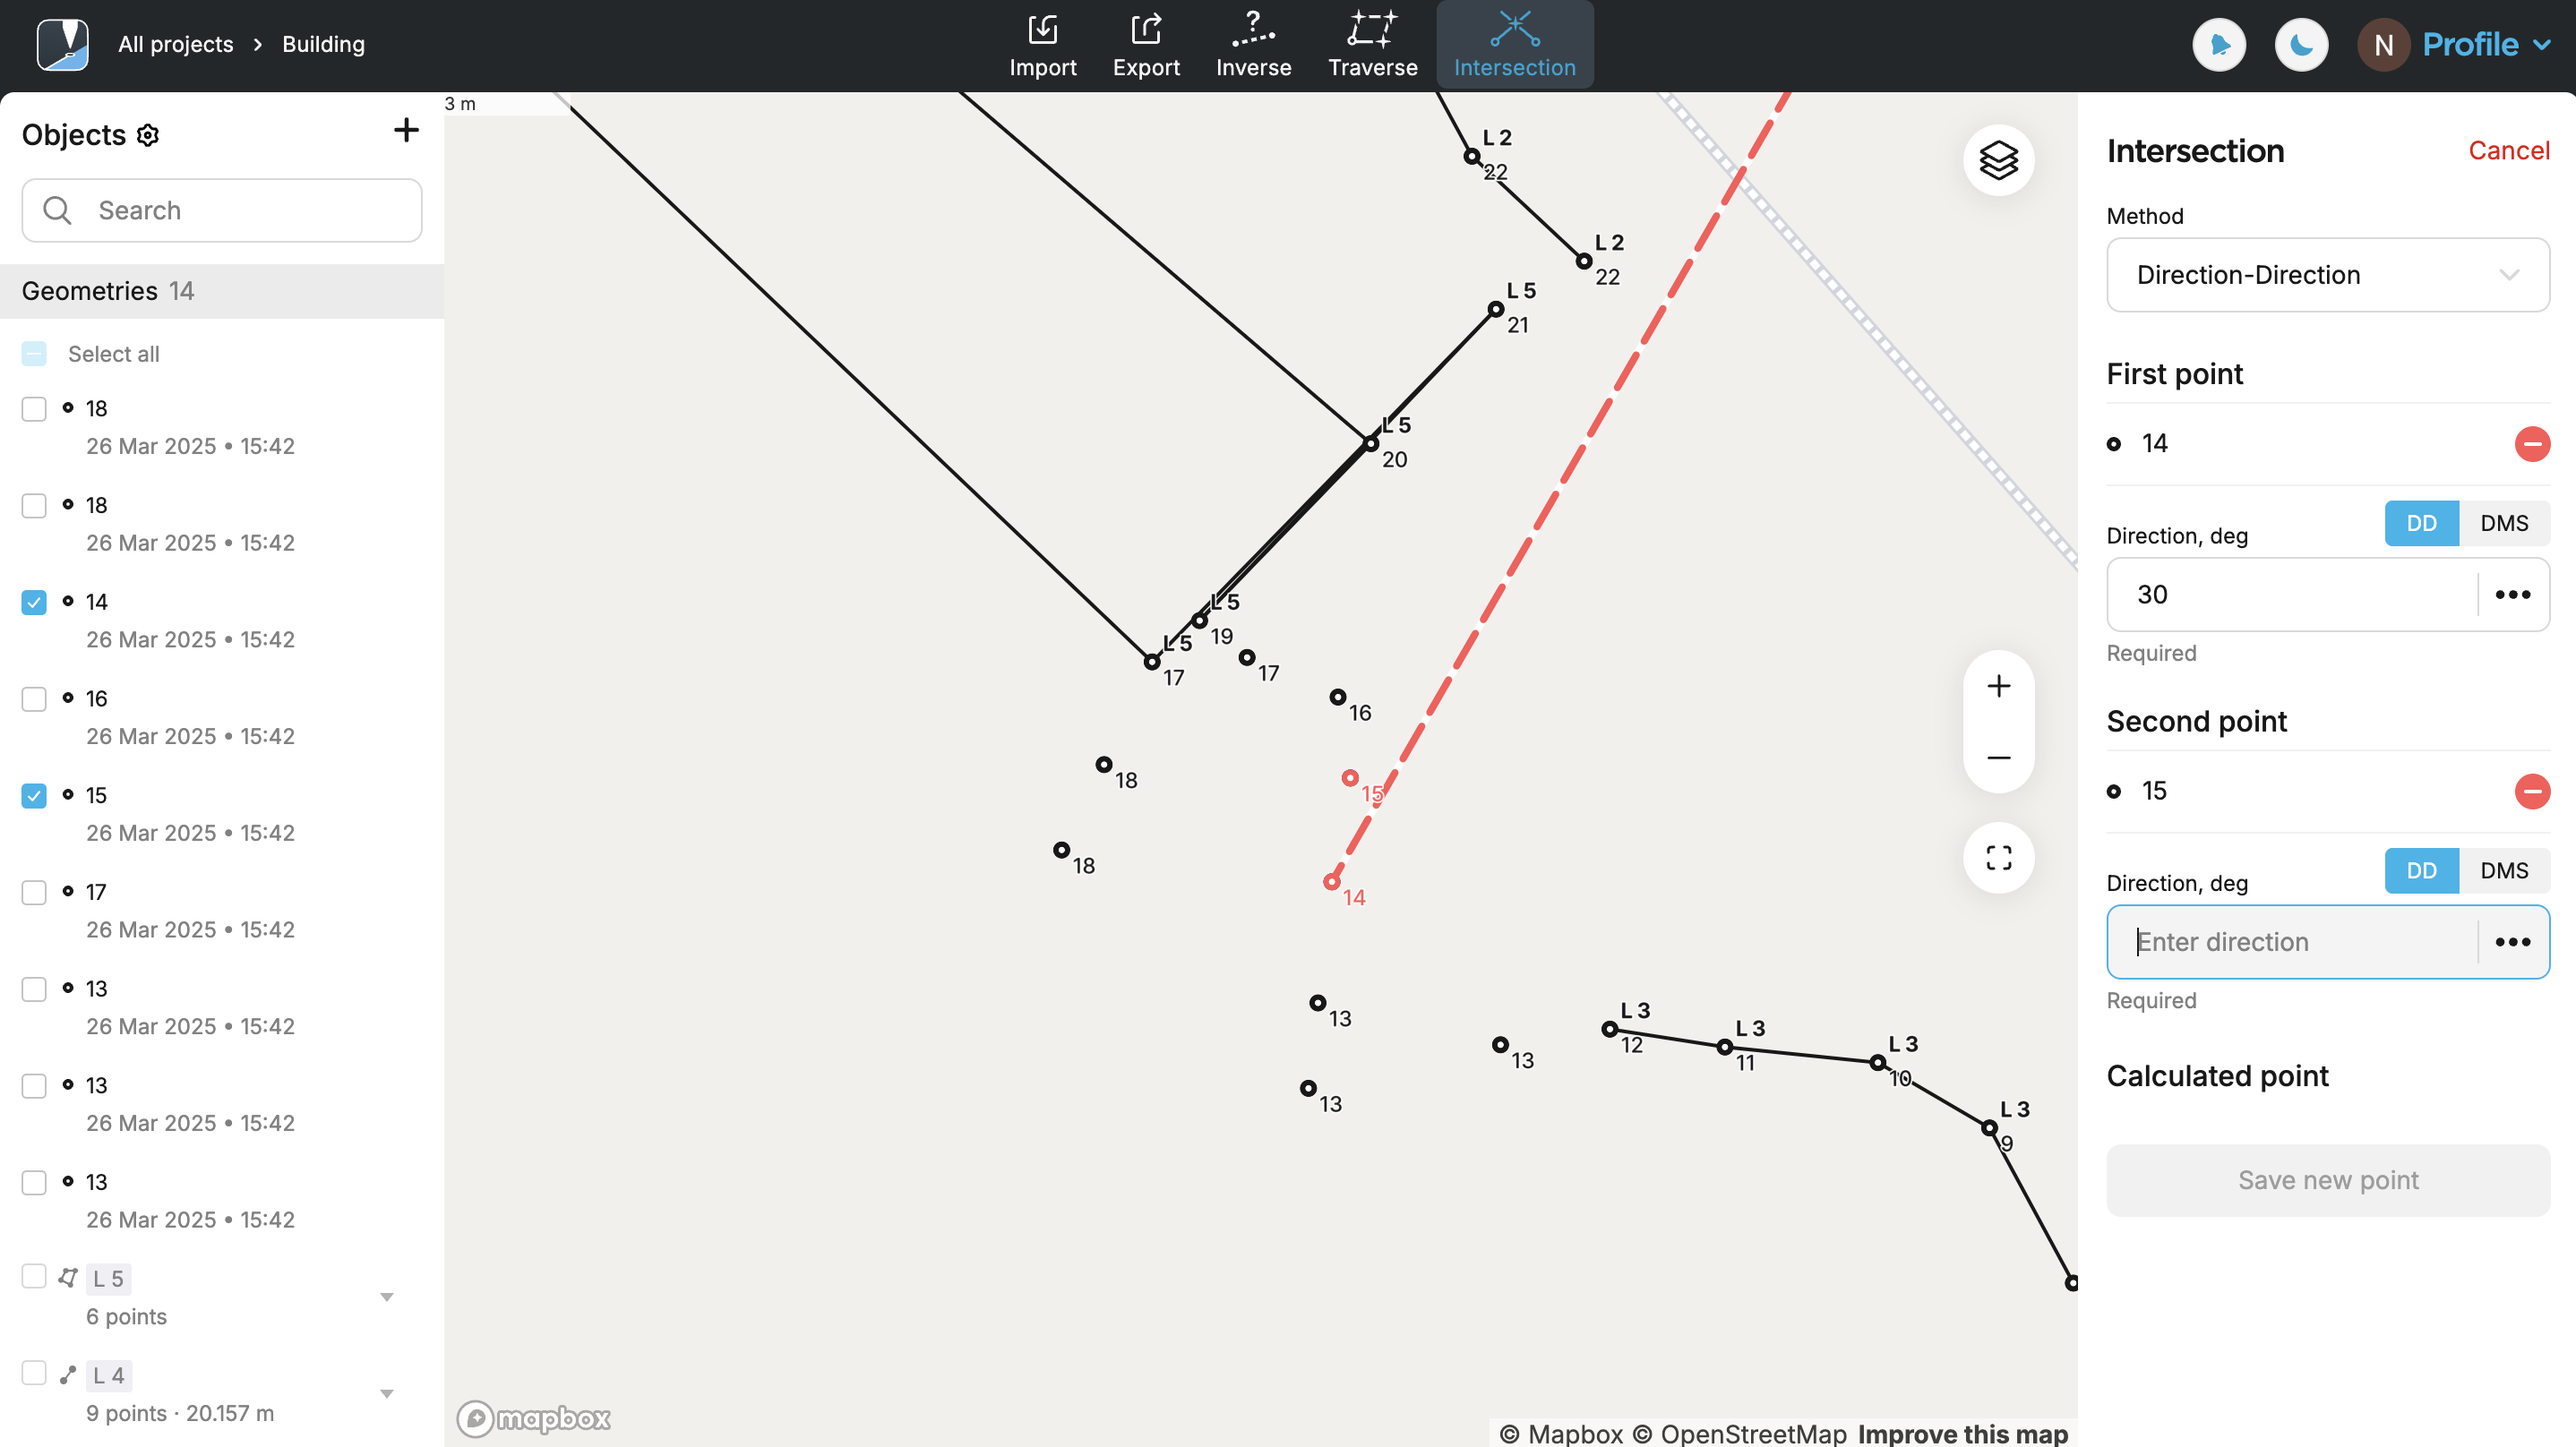The height and width of the screenshot is (1447, 2576).
Task: Click map point 14 in red
Action: coord(1331,882)
